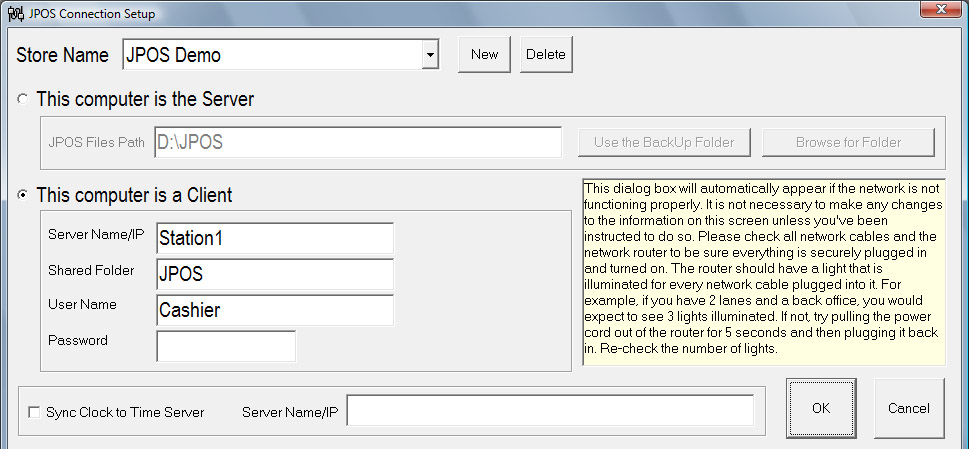969x449 pixels.
Task: Click the 'Store Name' label
Action: [x=62, y=55]
